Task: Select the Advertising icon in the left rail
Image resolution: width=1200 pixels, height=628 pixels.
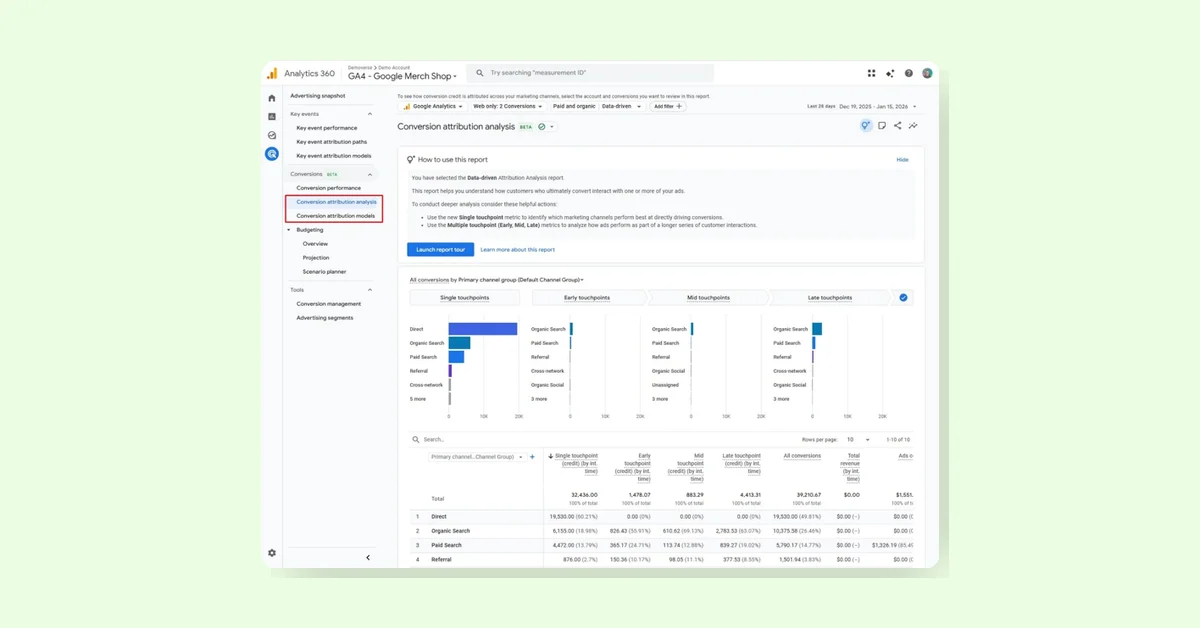Action: [271, 153]
